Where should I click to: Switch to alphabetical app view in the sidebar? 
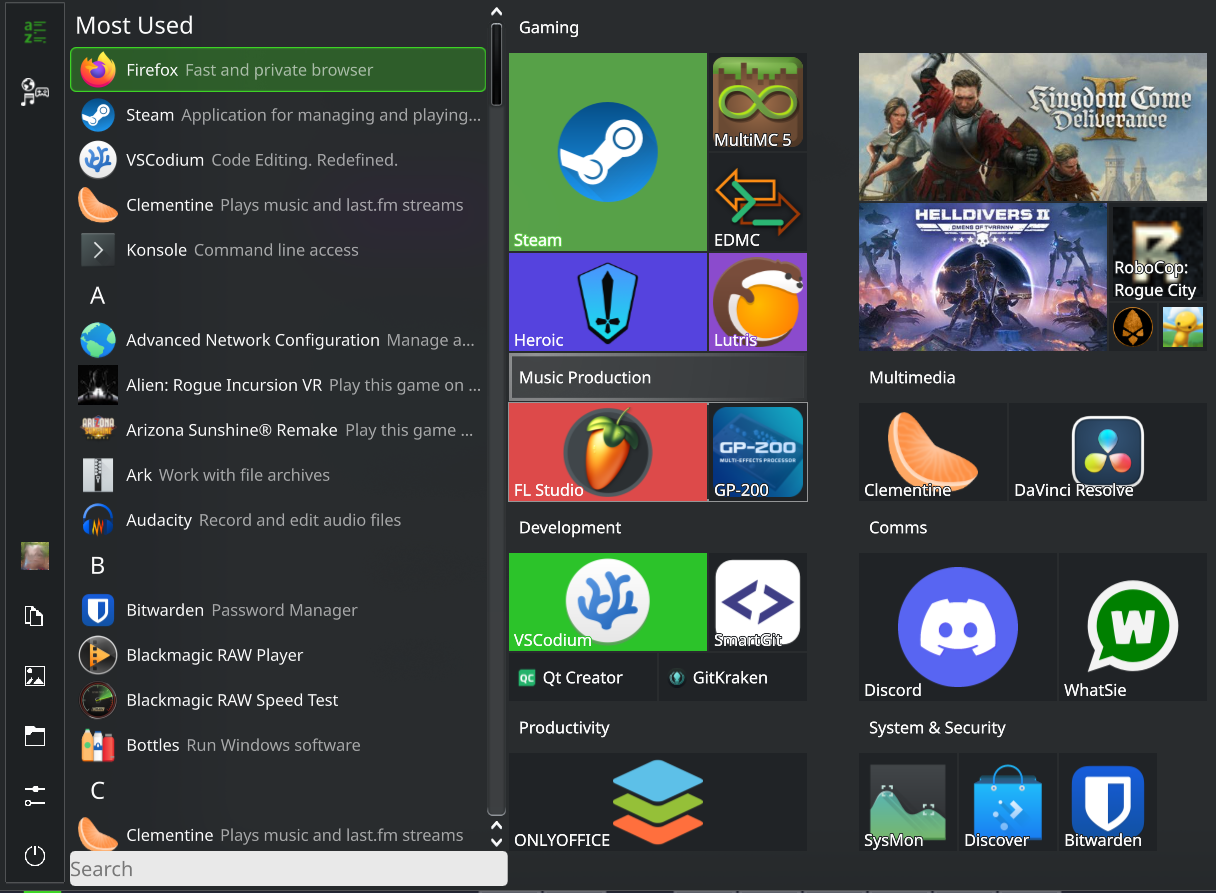[x=35, y=32]
